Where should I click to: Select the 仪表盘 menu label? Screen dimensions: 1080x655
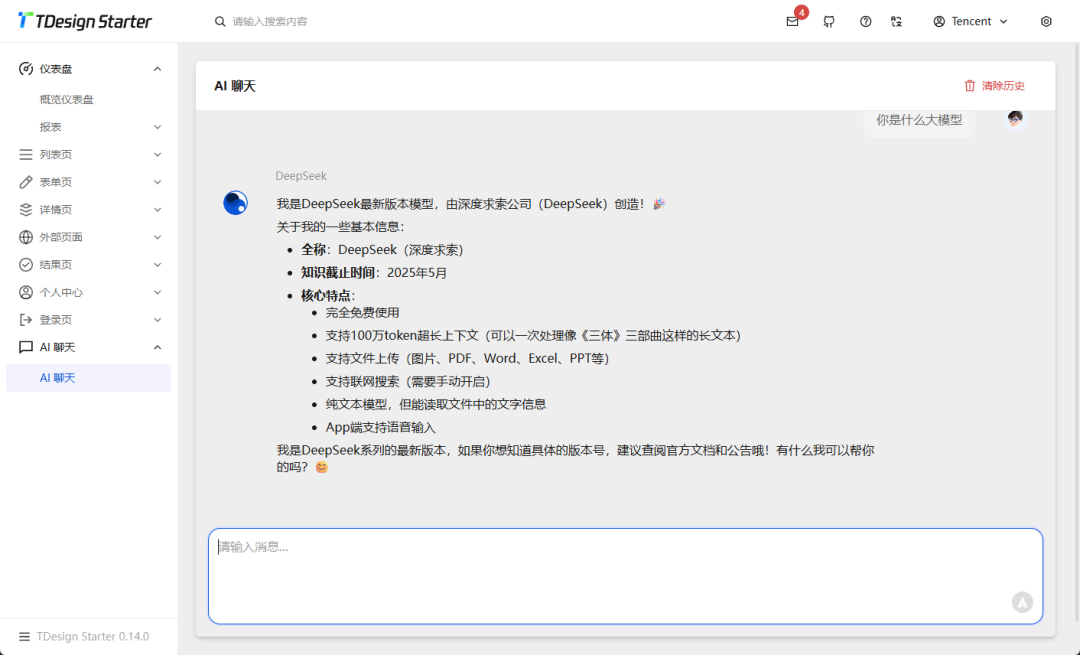pyautogui.click(x=56, y=69)
